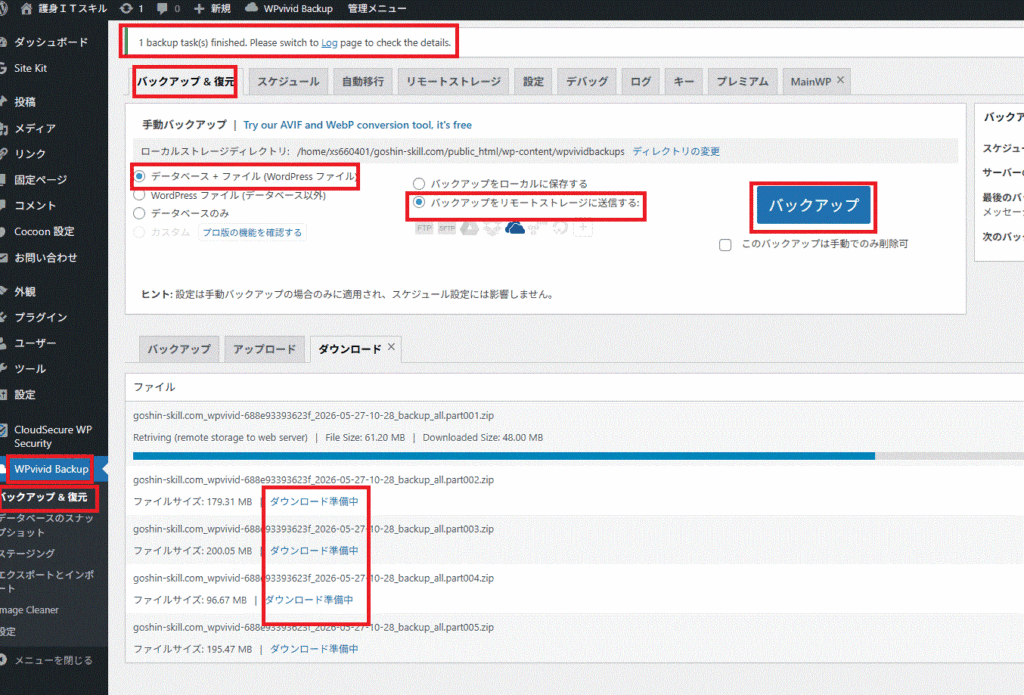Switch to the デバッグ tab
Screen dimensions: 1024x695
click(x=586, y=82)
